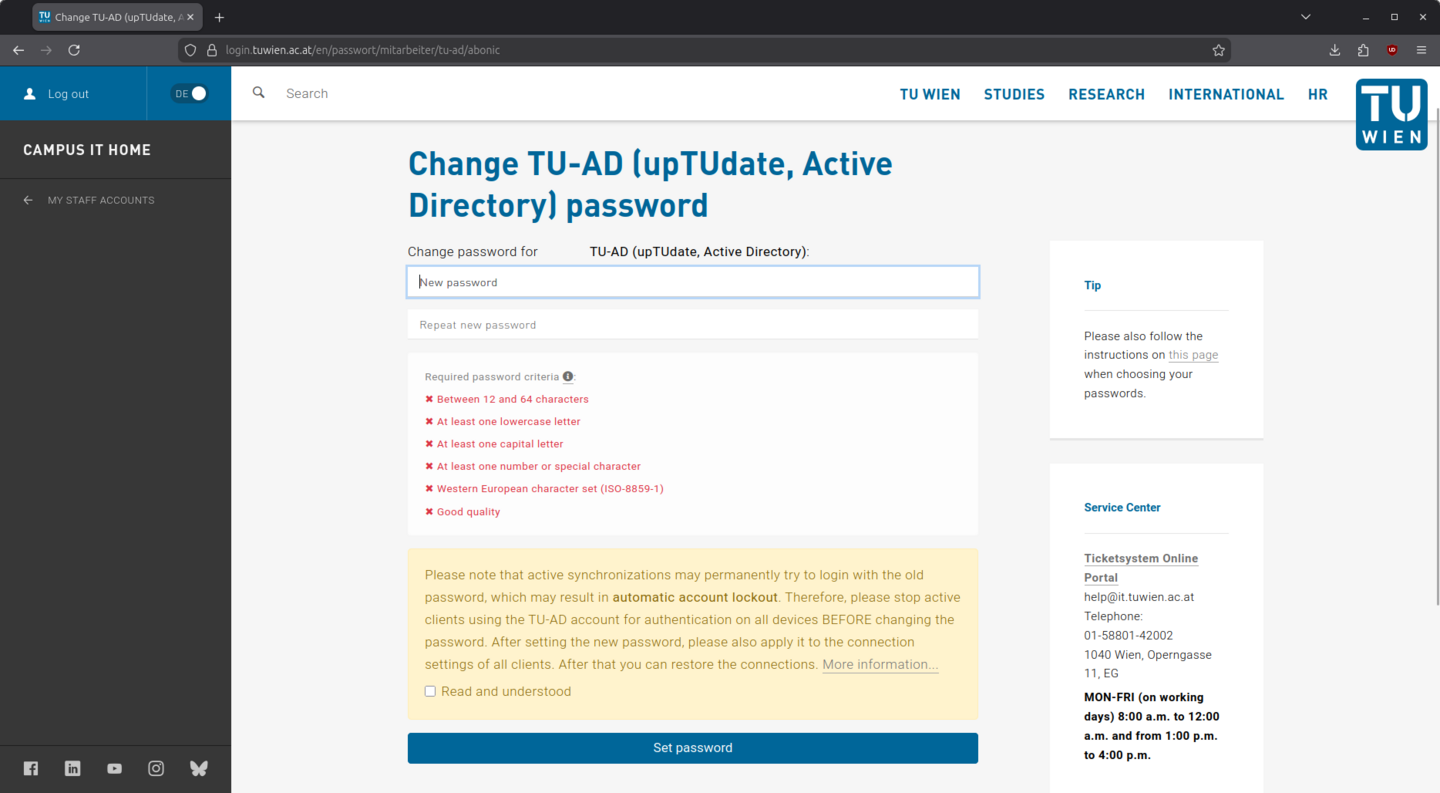Click the search magnifier icon
This screenshot has height=793, width=1440.
259,93
